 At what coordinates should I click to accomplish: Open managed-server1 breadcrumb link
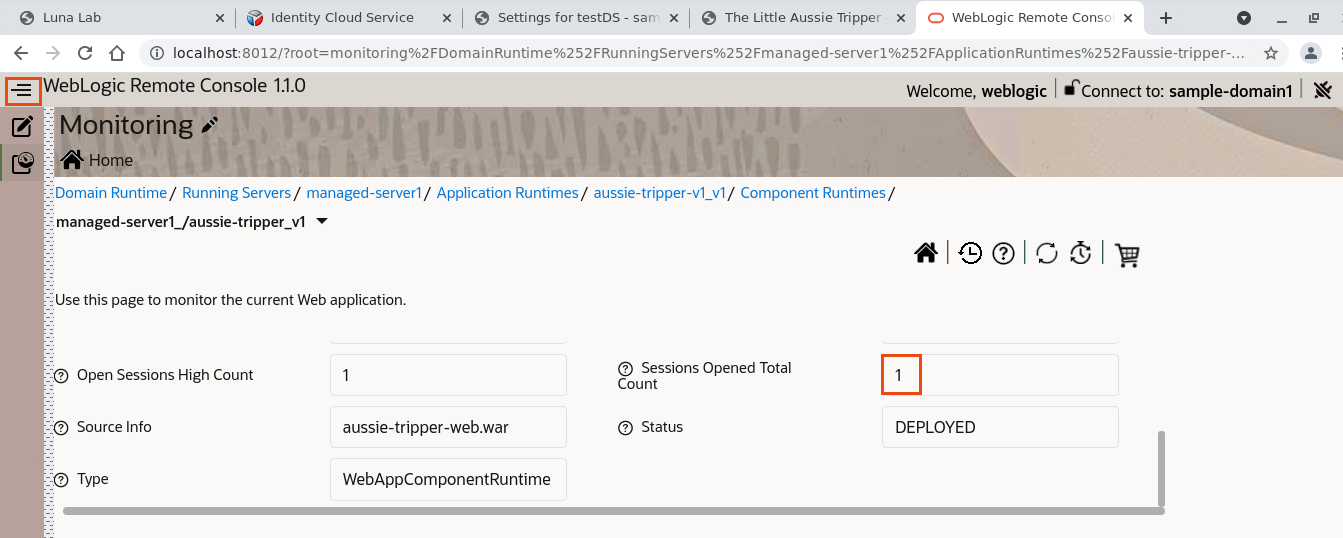pos(364,193)
